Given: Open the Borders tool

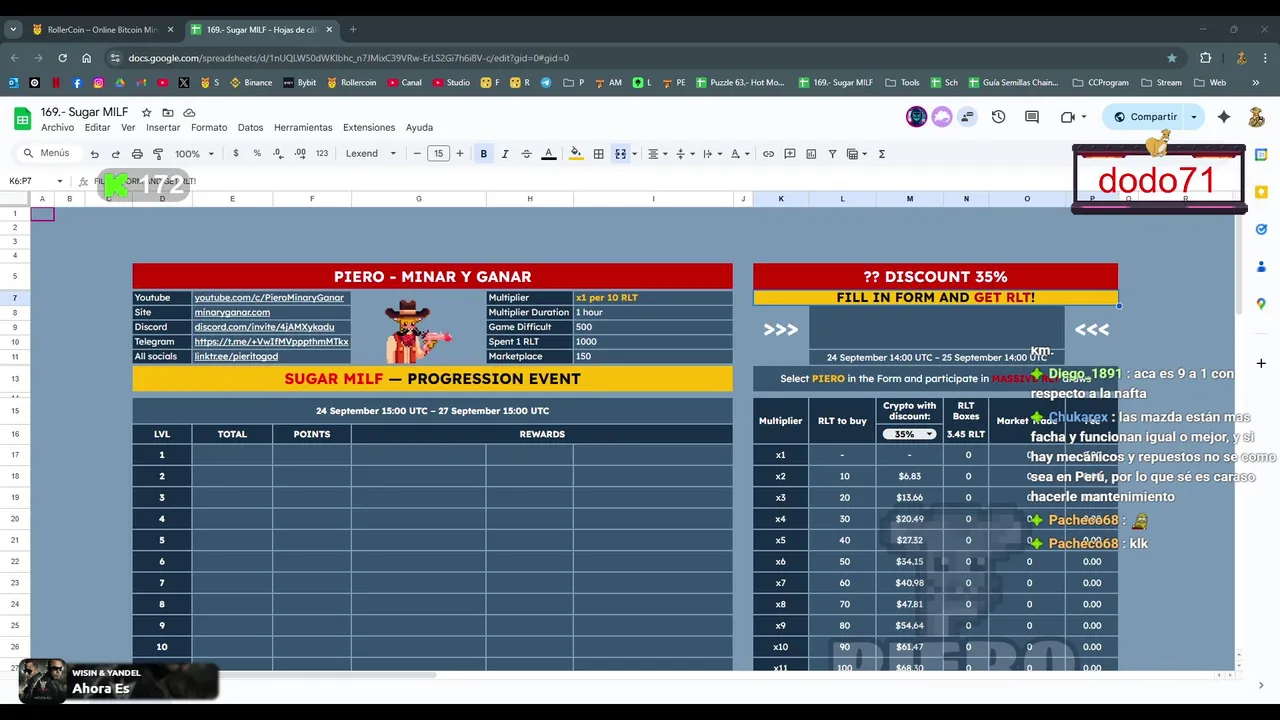Looking at the screenshot, I should [x=598, y=154].
